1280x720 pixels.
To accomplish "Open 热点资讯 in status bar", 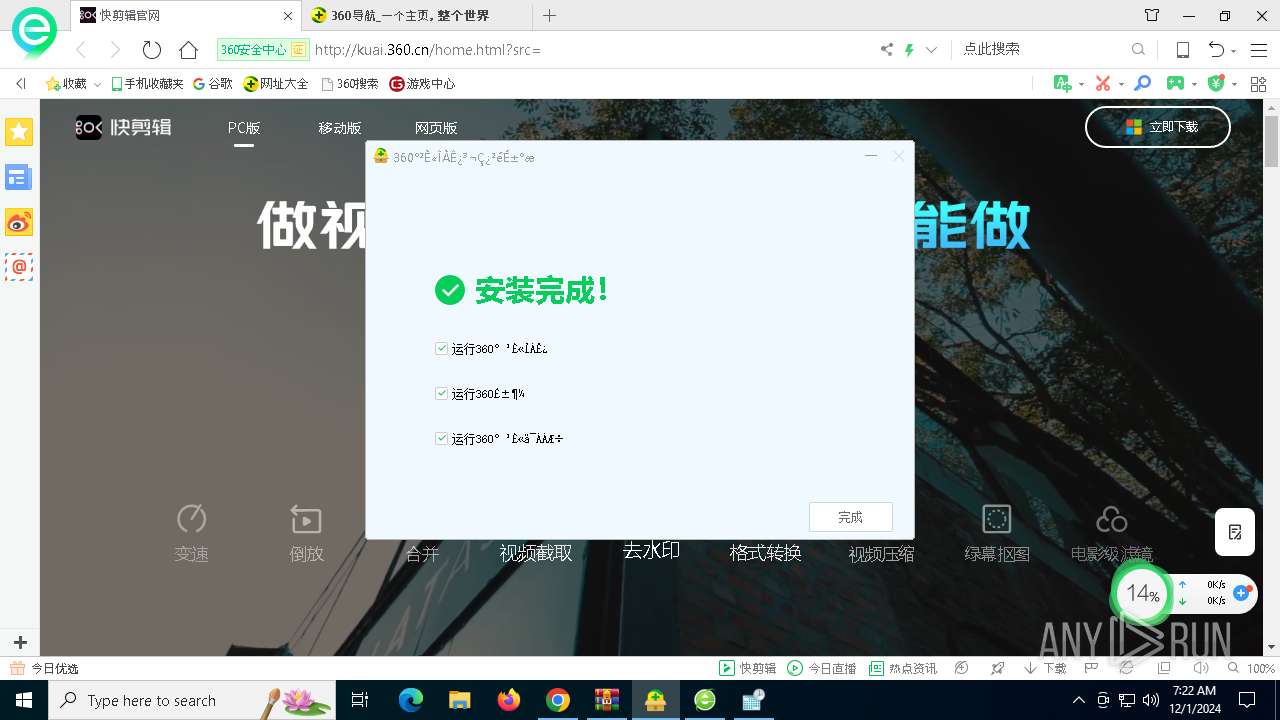I will [x=903, y=668].
